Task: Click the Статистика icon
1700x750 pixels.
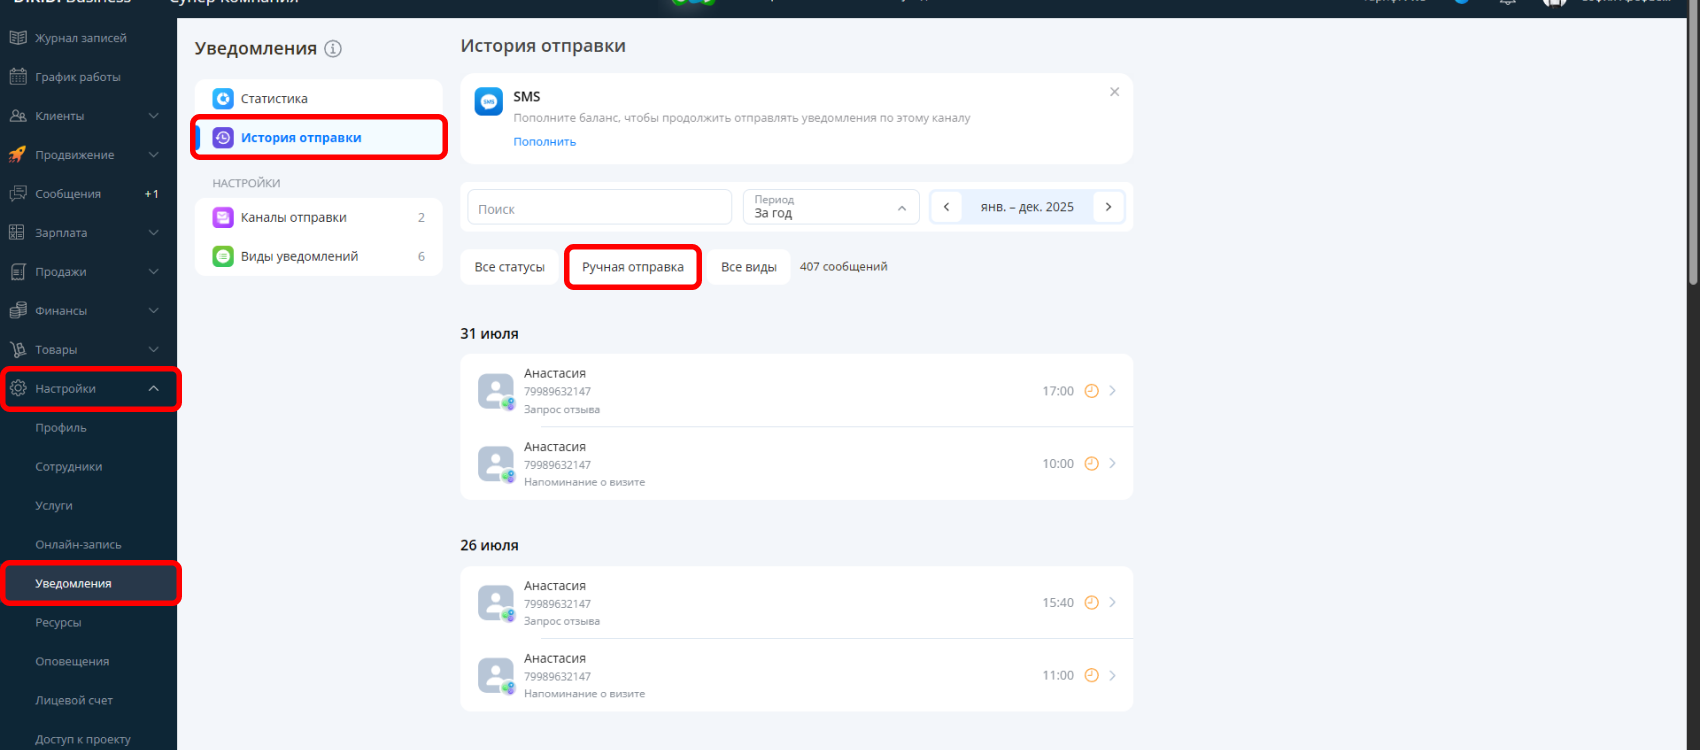Action: point(223,98)
